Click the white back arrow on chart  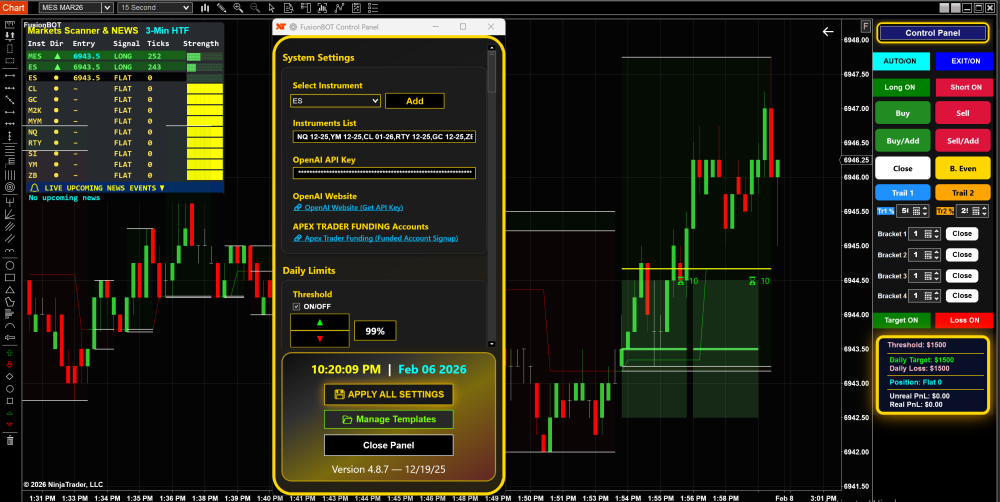point(828,32)
